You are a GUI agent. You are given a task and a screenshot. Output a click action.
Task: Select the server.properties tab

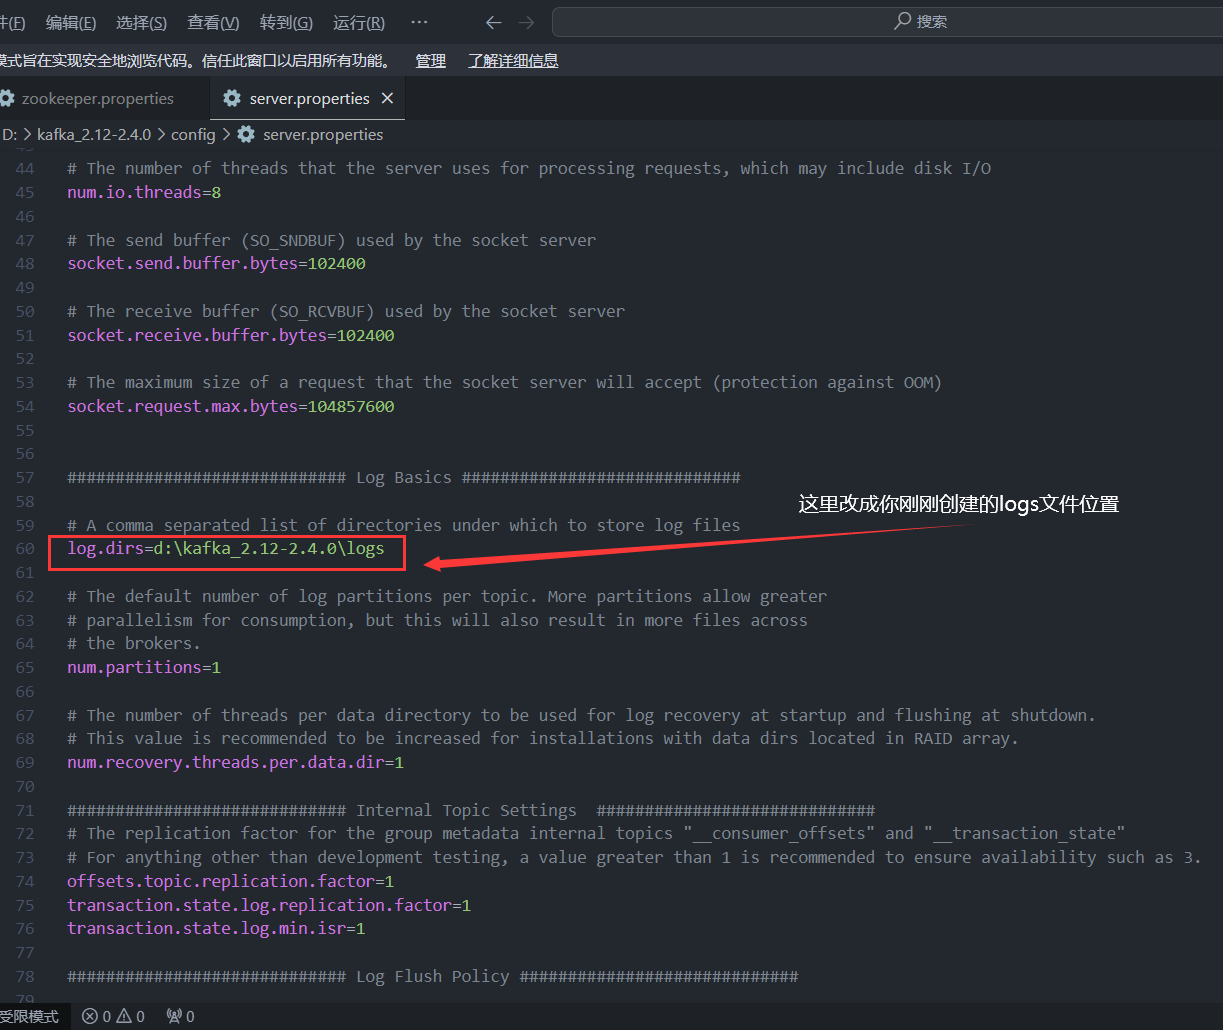tap(309, 99)
